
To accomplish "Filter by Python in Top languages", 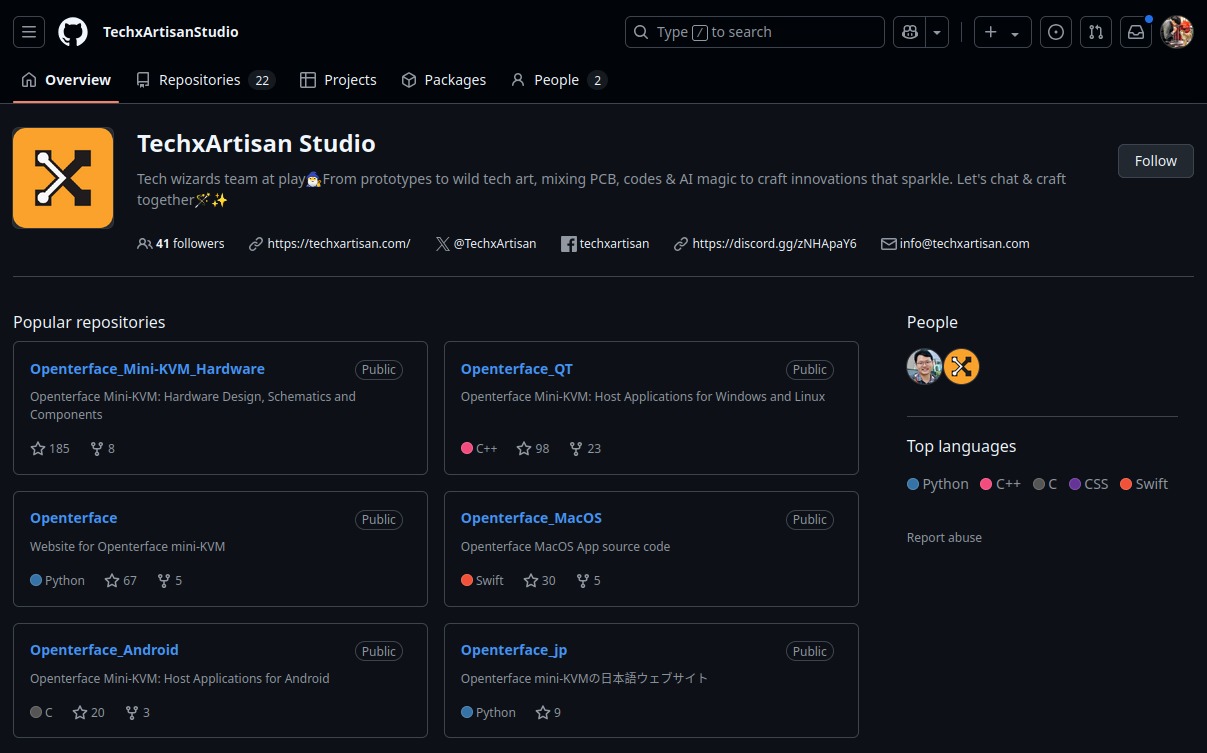I will 938,484.
